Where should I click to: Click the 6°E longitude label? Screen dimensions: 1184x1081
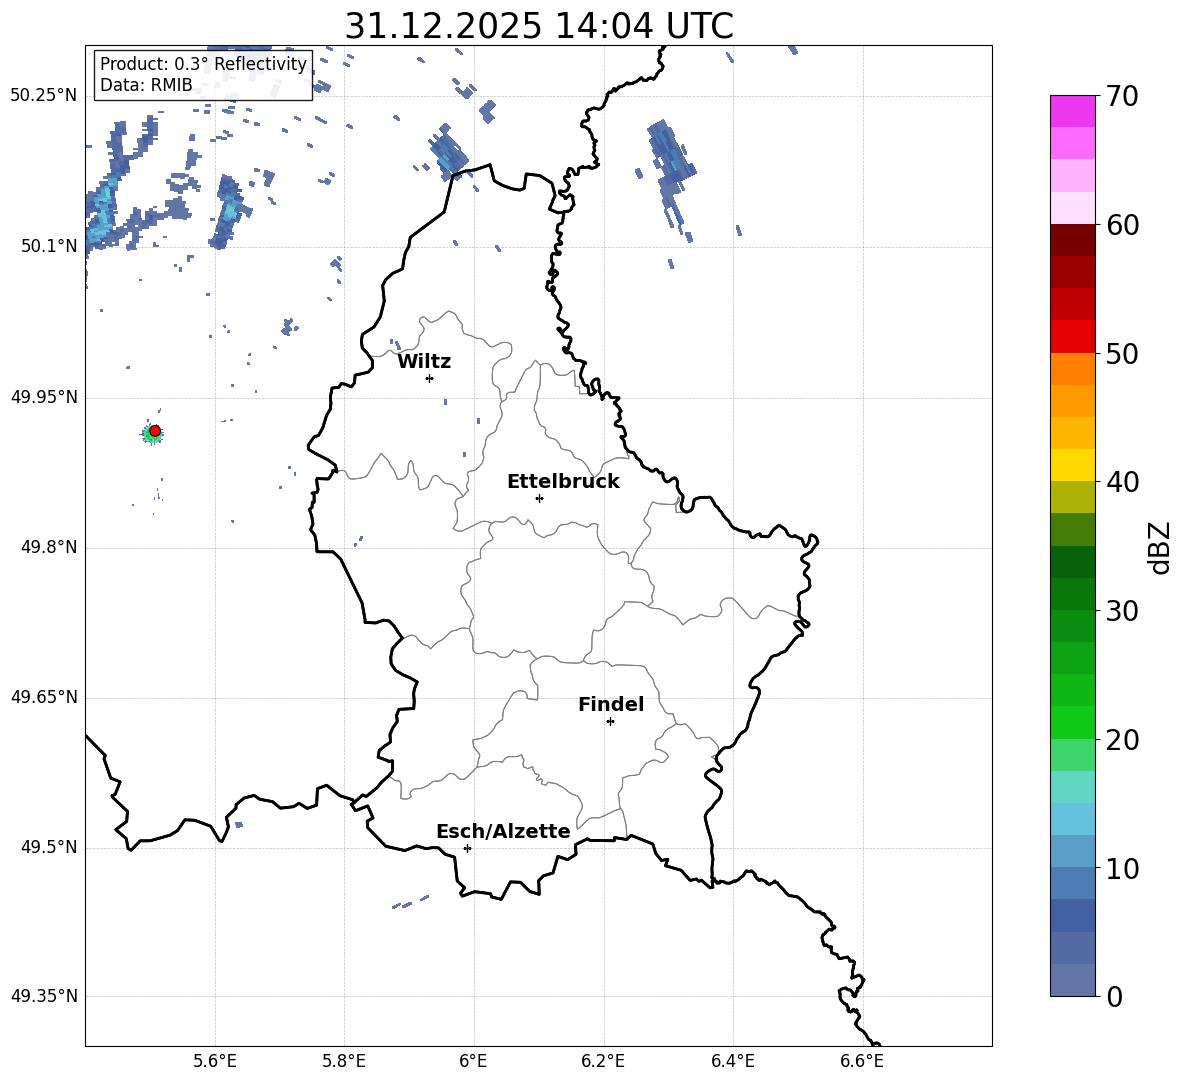tap(473, 1061)
